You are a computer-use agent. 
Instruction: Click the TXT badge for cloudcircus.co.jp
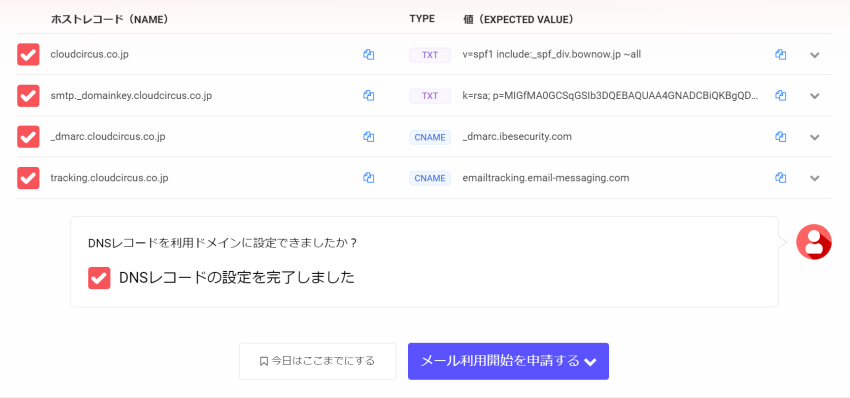click(430, 55)
